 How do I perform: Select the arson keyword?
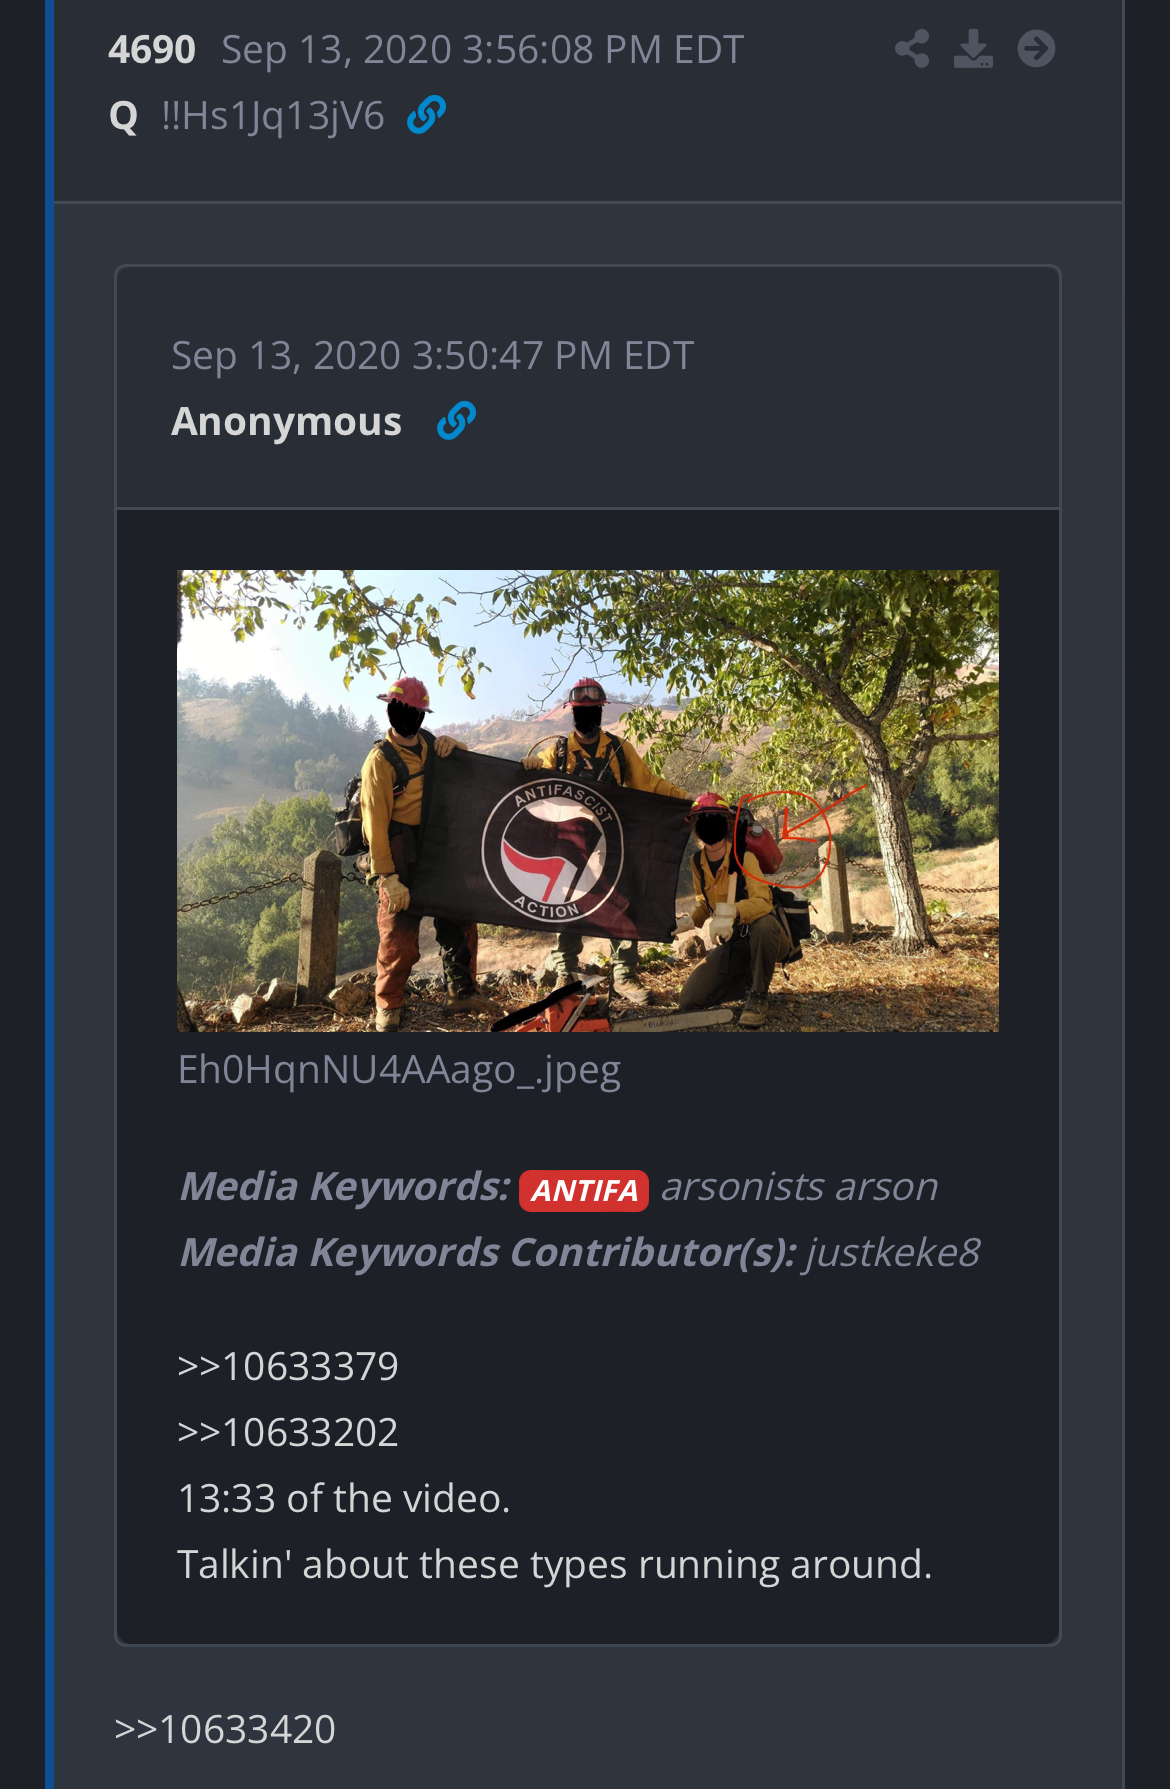pyautogui.click(x=887, y=1187)
